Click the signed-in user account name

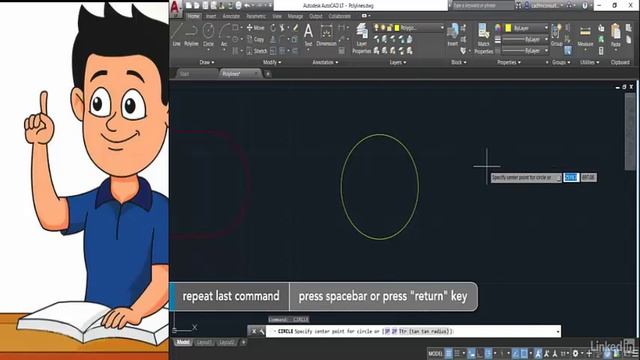[x=545, y=5]
